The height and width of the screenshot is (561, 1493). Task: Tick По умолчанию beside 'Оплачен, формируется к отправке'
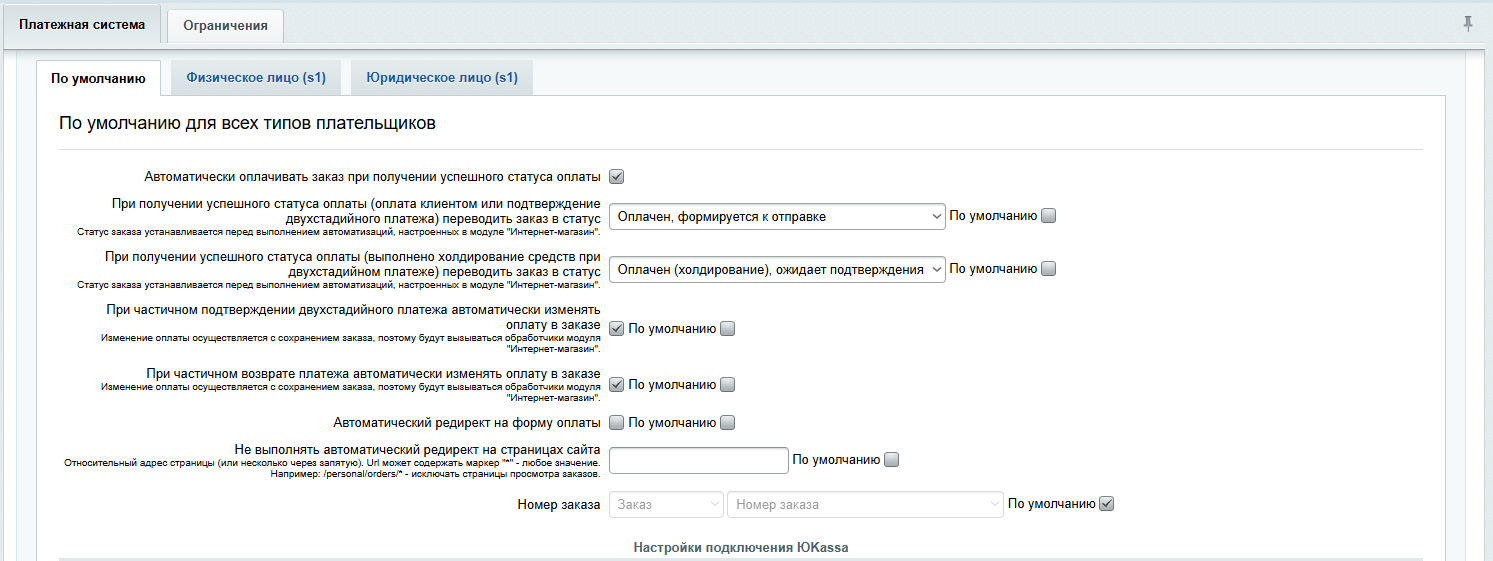click(1048, 216)
